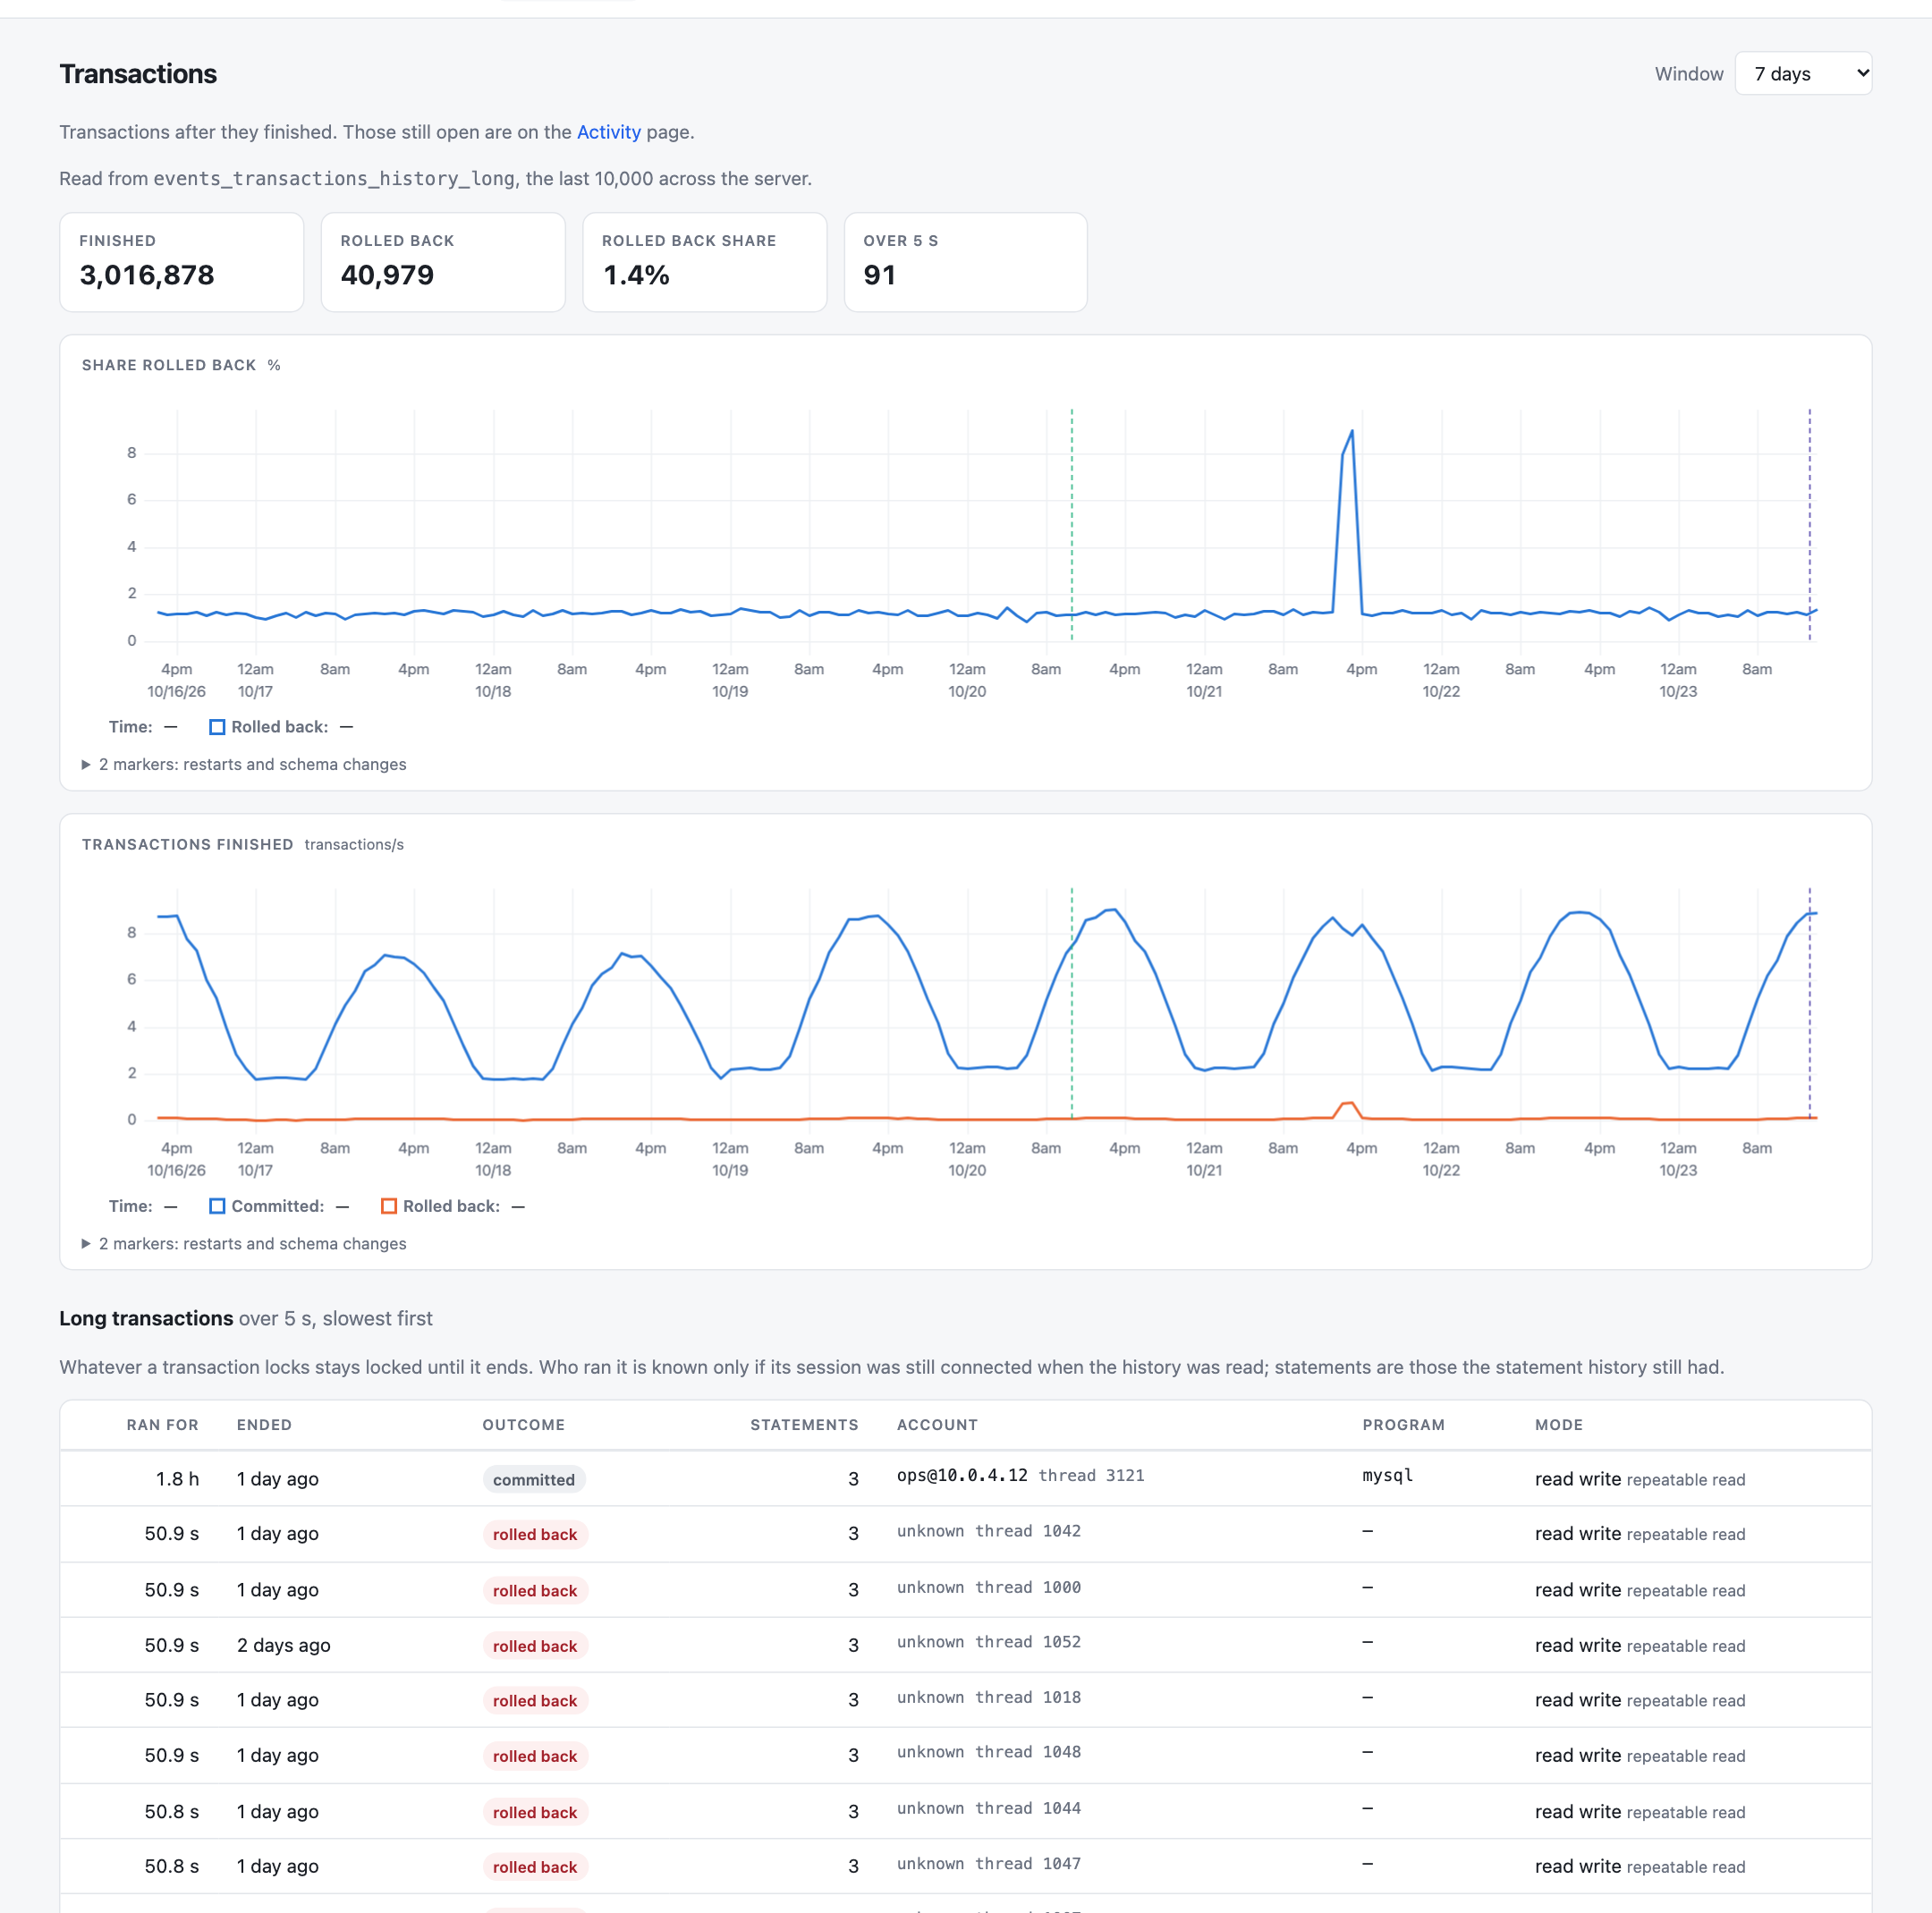
Task: Select row for unknown thread 1047
Action: point(966,1866)
